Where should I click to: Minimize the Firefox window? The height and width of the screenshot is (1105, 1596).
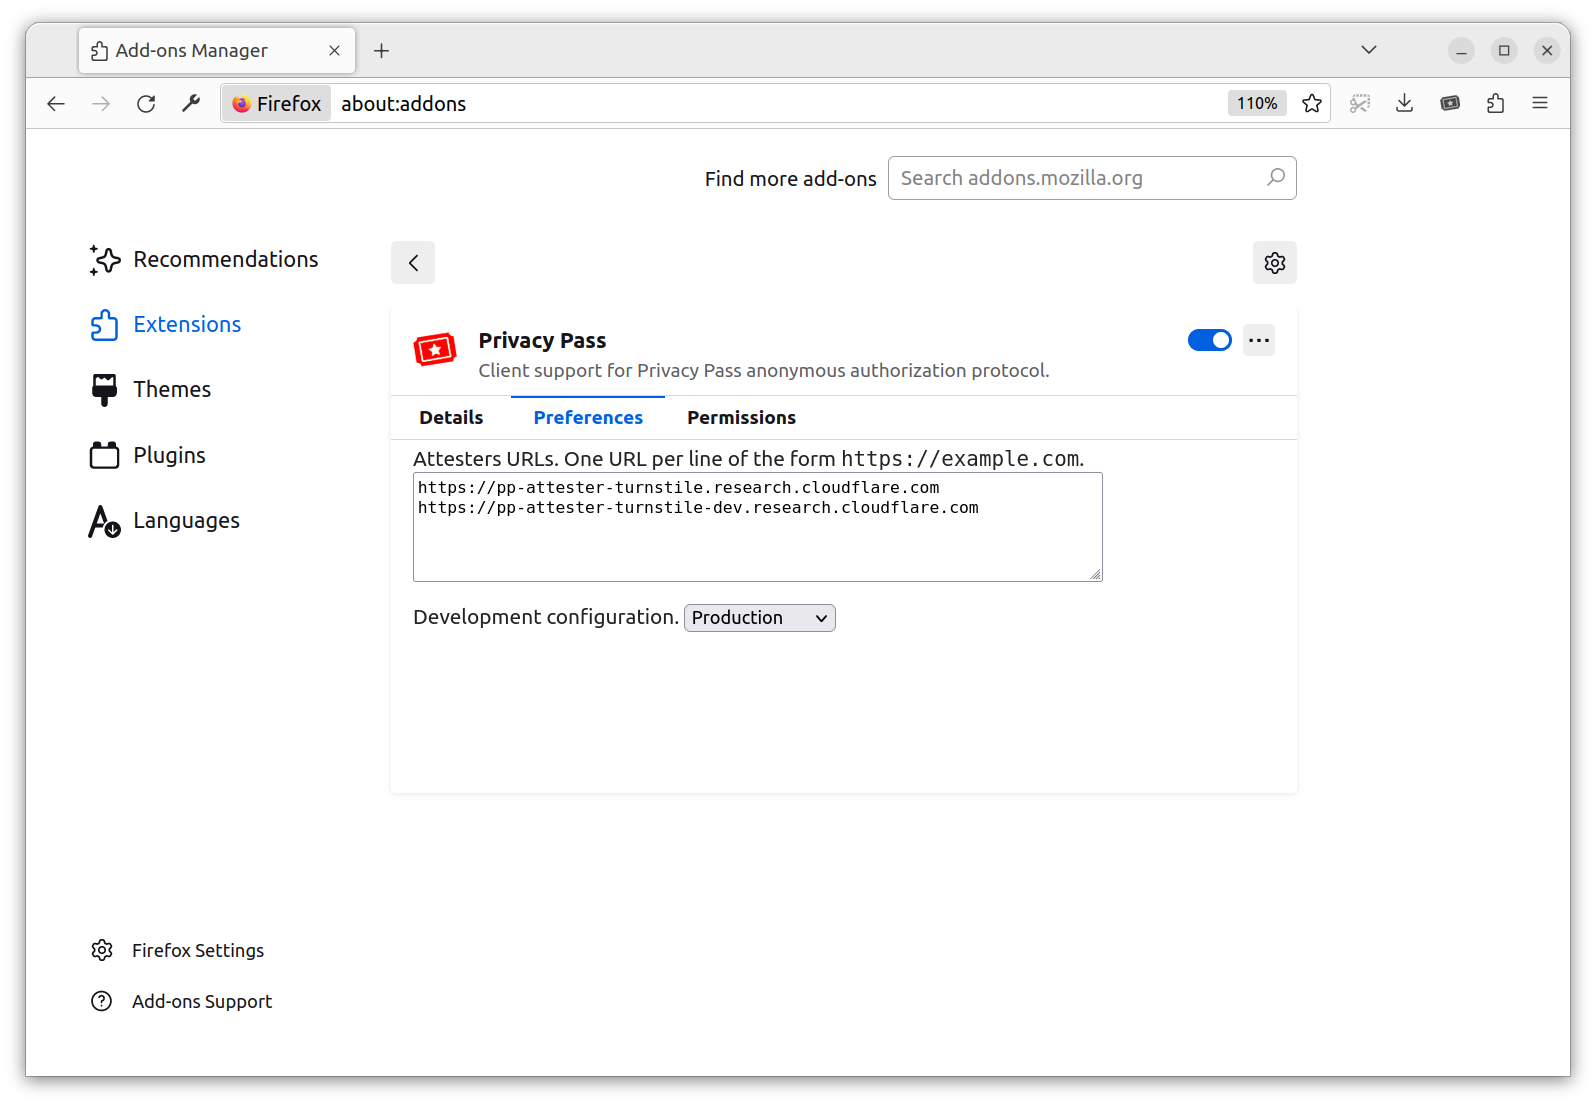tap(1461, 51)
